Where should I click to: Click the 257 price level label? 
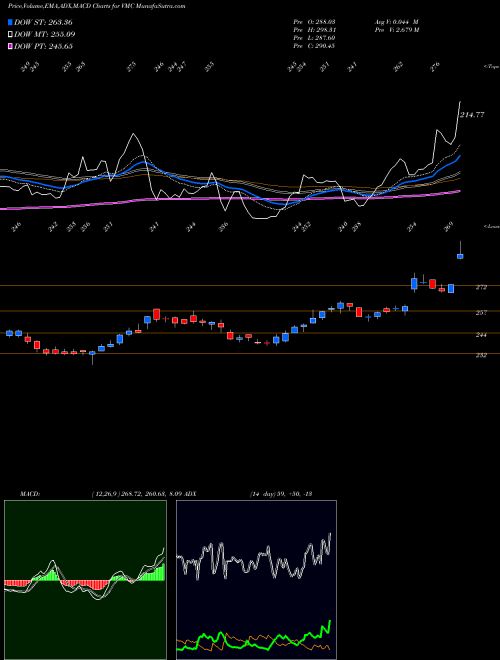click(481, 313)
